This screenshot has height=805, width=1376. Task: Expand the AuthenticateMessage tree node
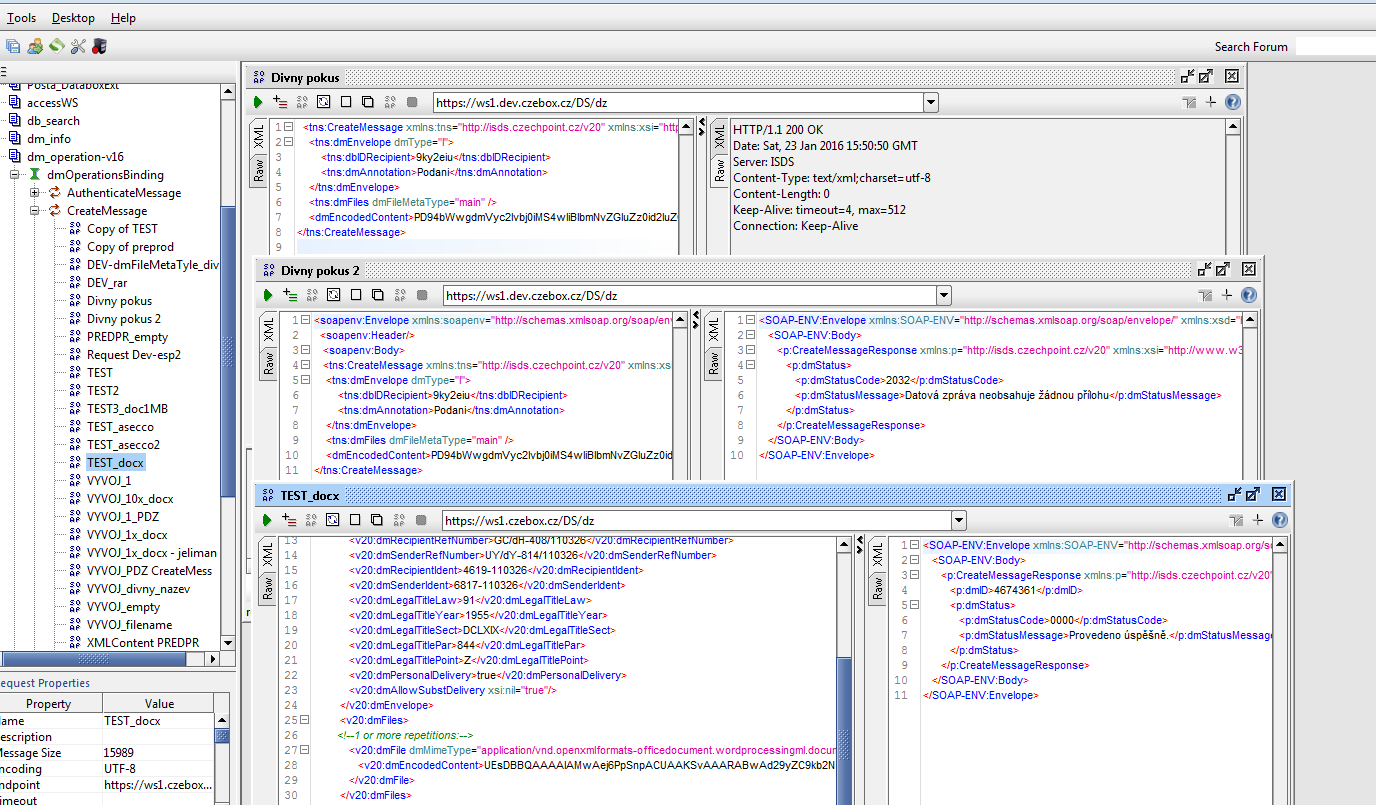click(35, 193)
